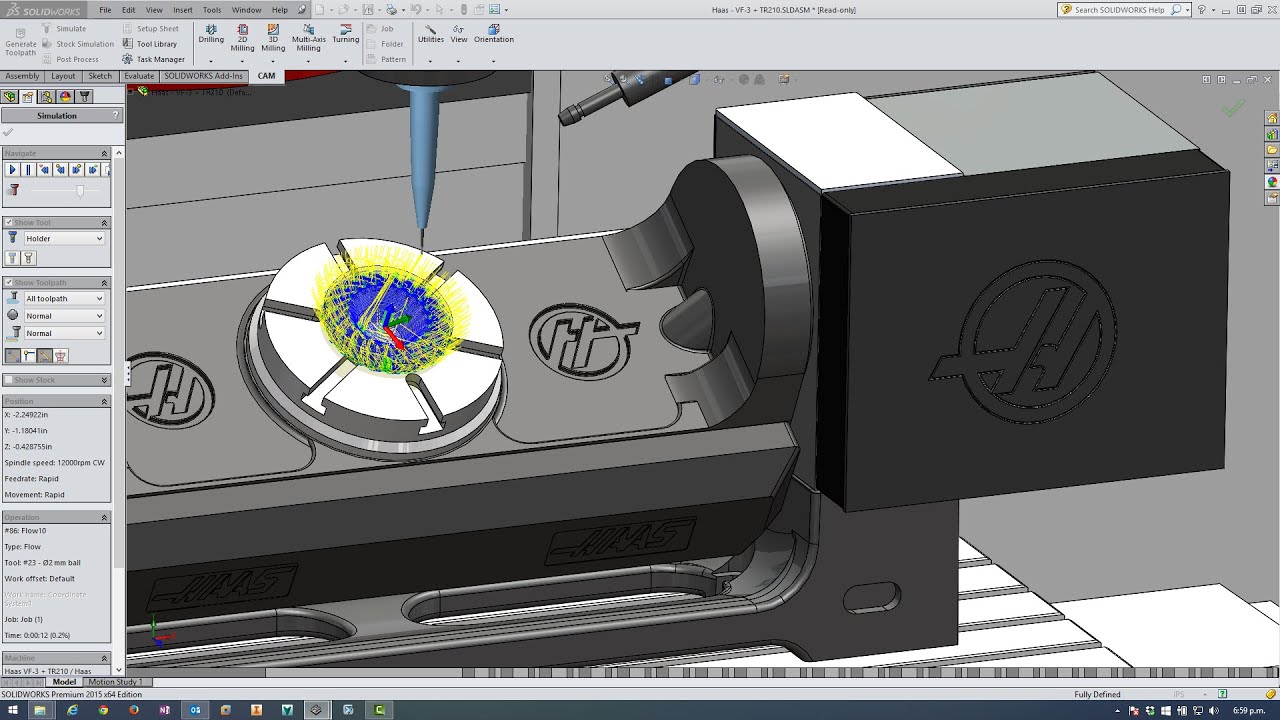This screenshot has height=720, width=1280.
Task: Toggle the Show Toolpath checkbox
Action: tap(9, 283)
